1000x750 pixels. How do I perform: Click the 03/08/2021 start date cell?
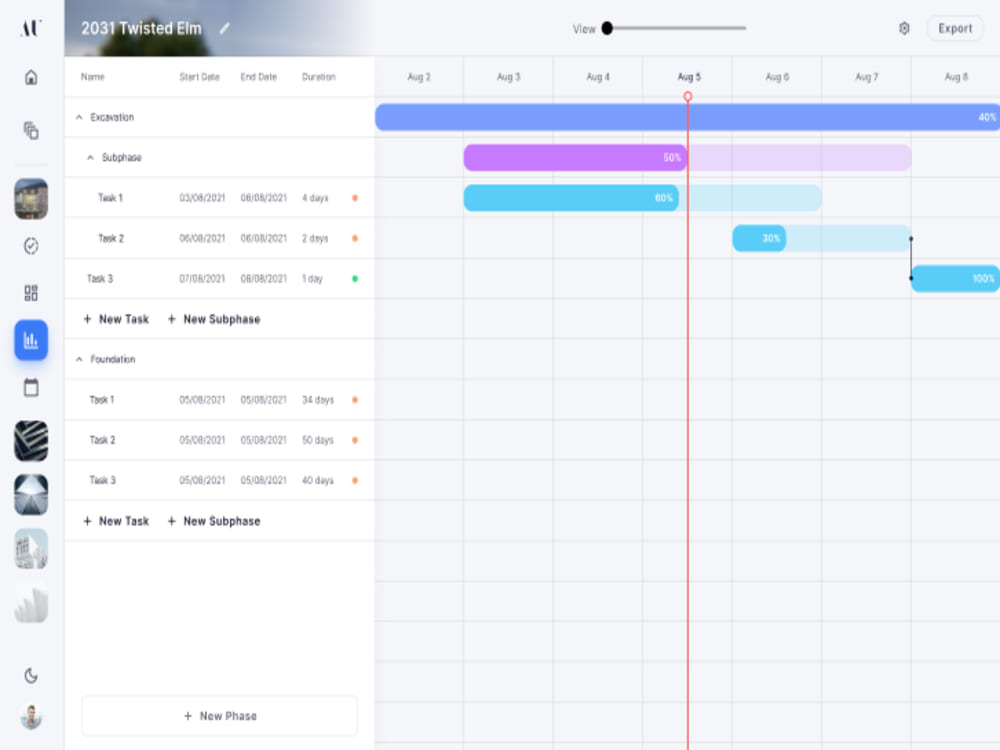point(202,198)
